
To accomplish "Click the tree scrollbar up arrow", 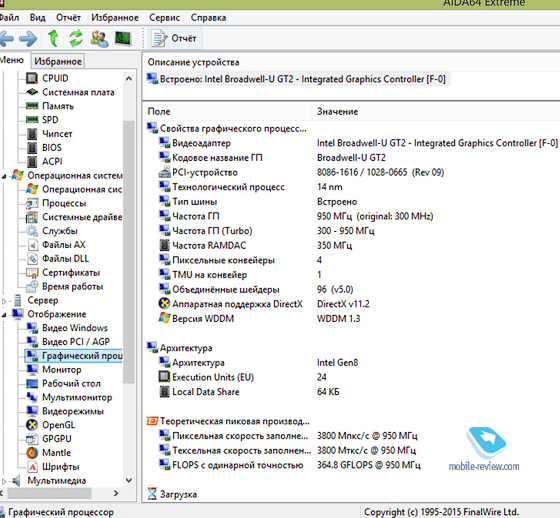I will pyautogui.click(x=129, y=78).
